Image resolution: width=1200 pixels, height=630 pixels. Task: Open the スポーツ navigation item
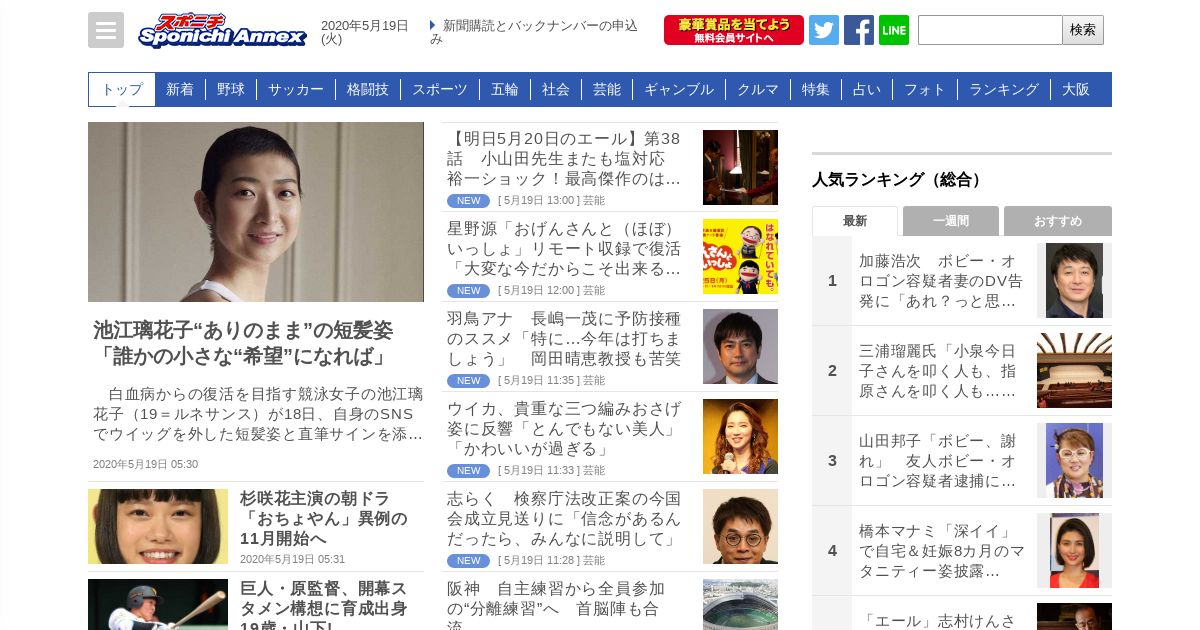[x=440, y=89]
